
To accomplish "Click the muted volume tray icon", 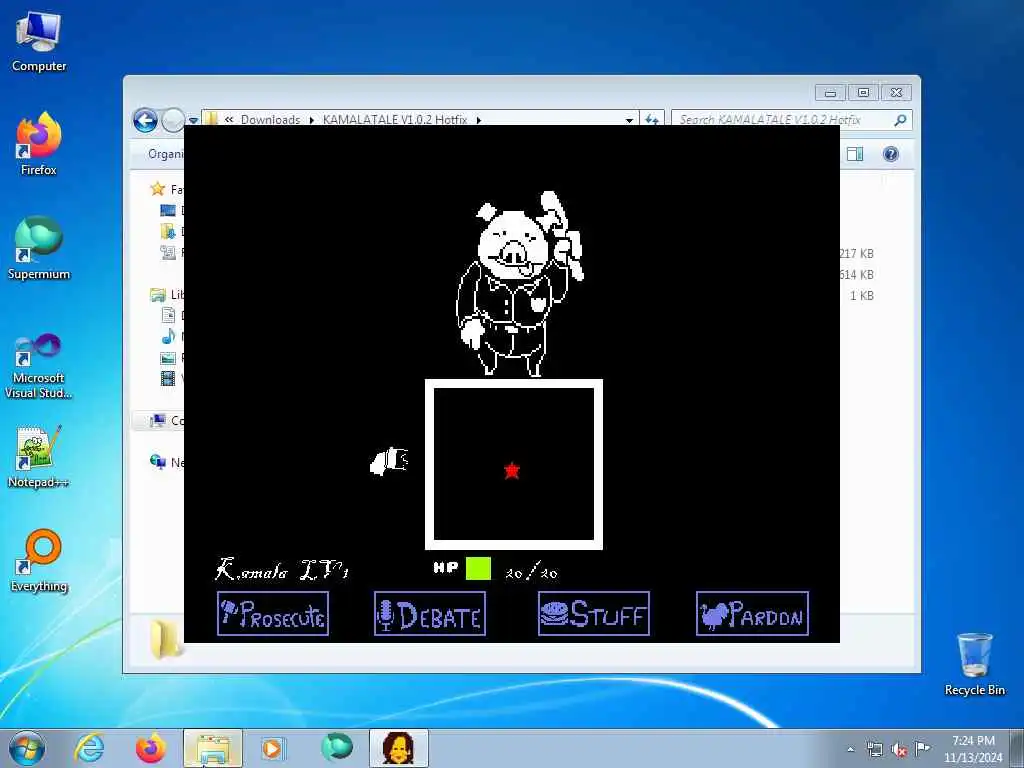I will pos(899,749).
